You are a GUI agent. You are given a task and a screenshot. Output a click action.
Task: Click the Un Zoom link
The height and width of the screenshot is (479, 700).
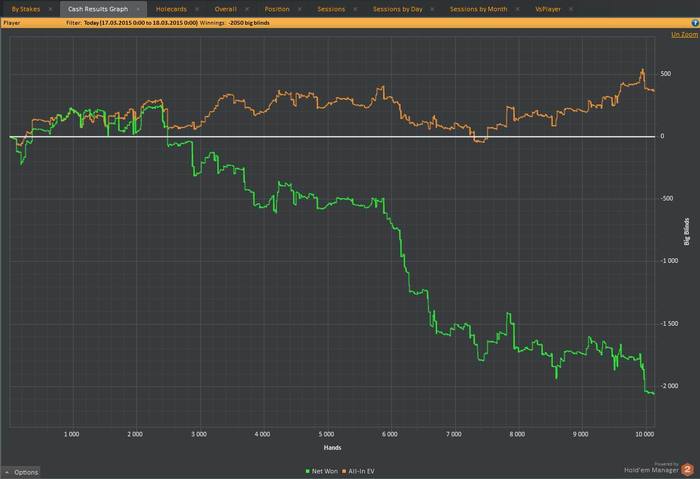tap(684, 34)
